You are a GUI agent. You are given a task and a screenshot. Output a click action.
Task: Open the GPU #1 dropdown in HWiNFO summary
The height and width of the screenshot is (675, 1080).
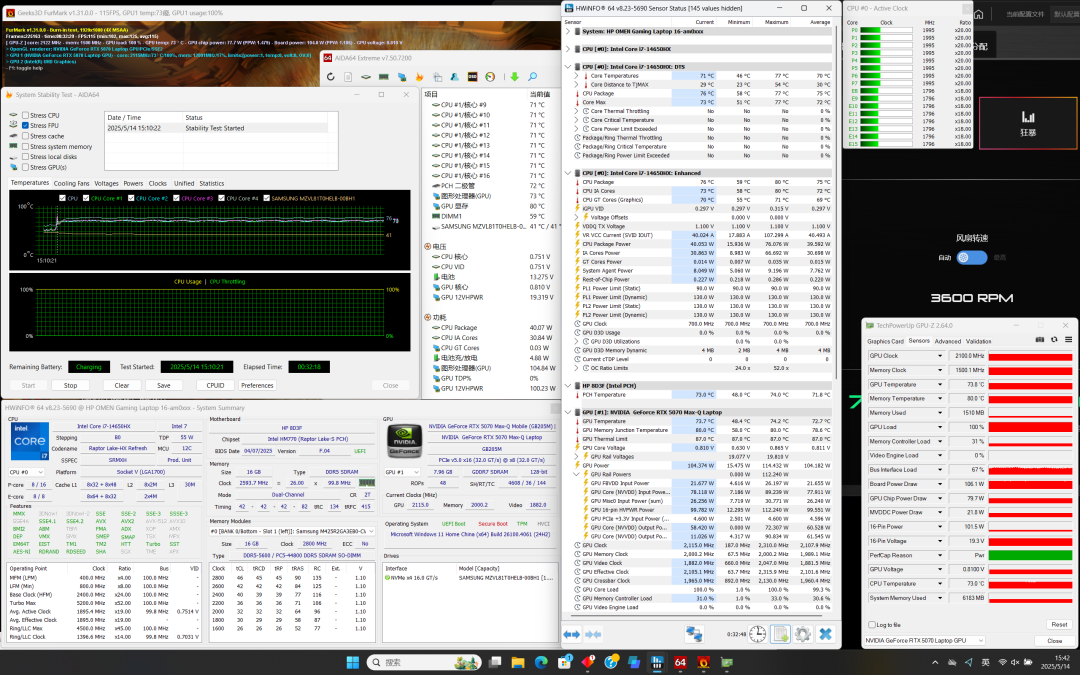click(402, 472)
